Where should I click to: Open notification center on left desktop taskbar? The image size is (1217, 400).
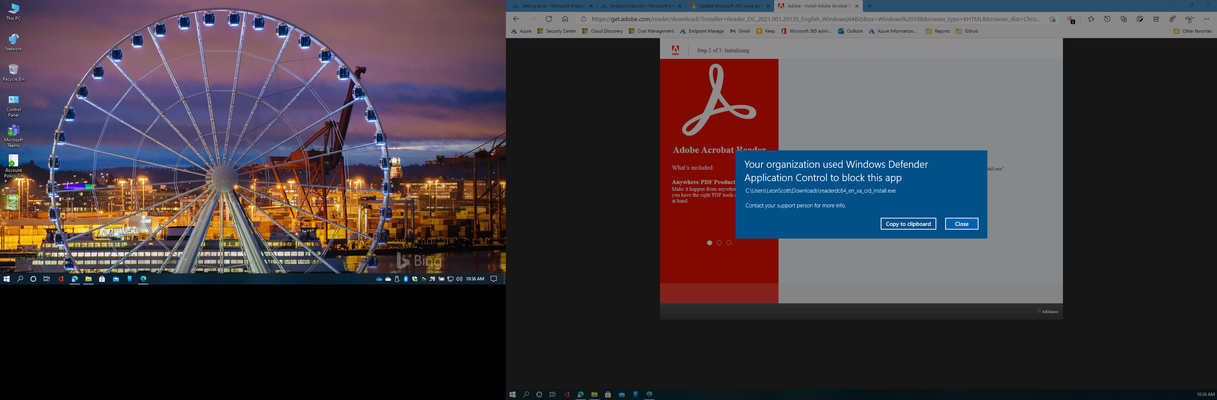(494, 278)
